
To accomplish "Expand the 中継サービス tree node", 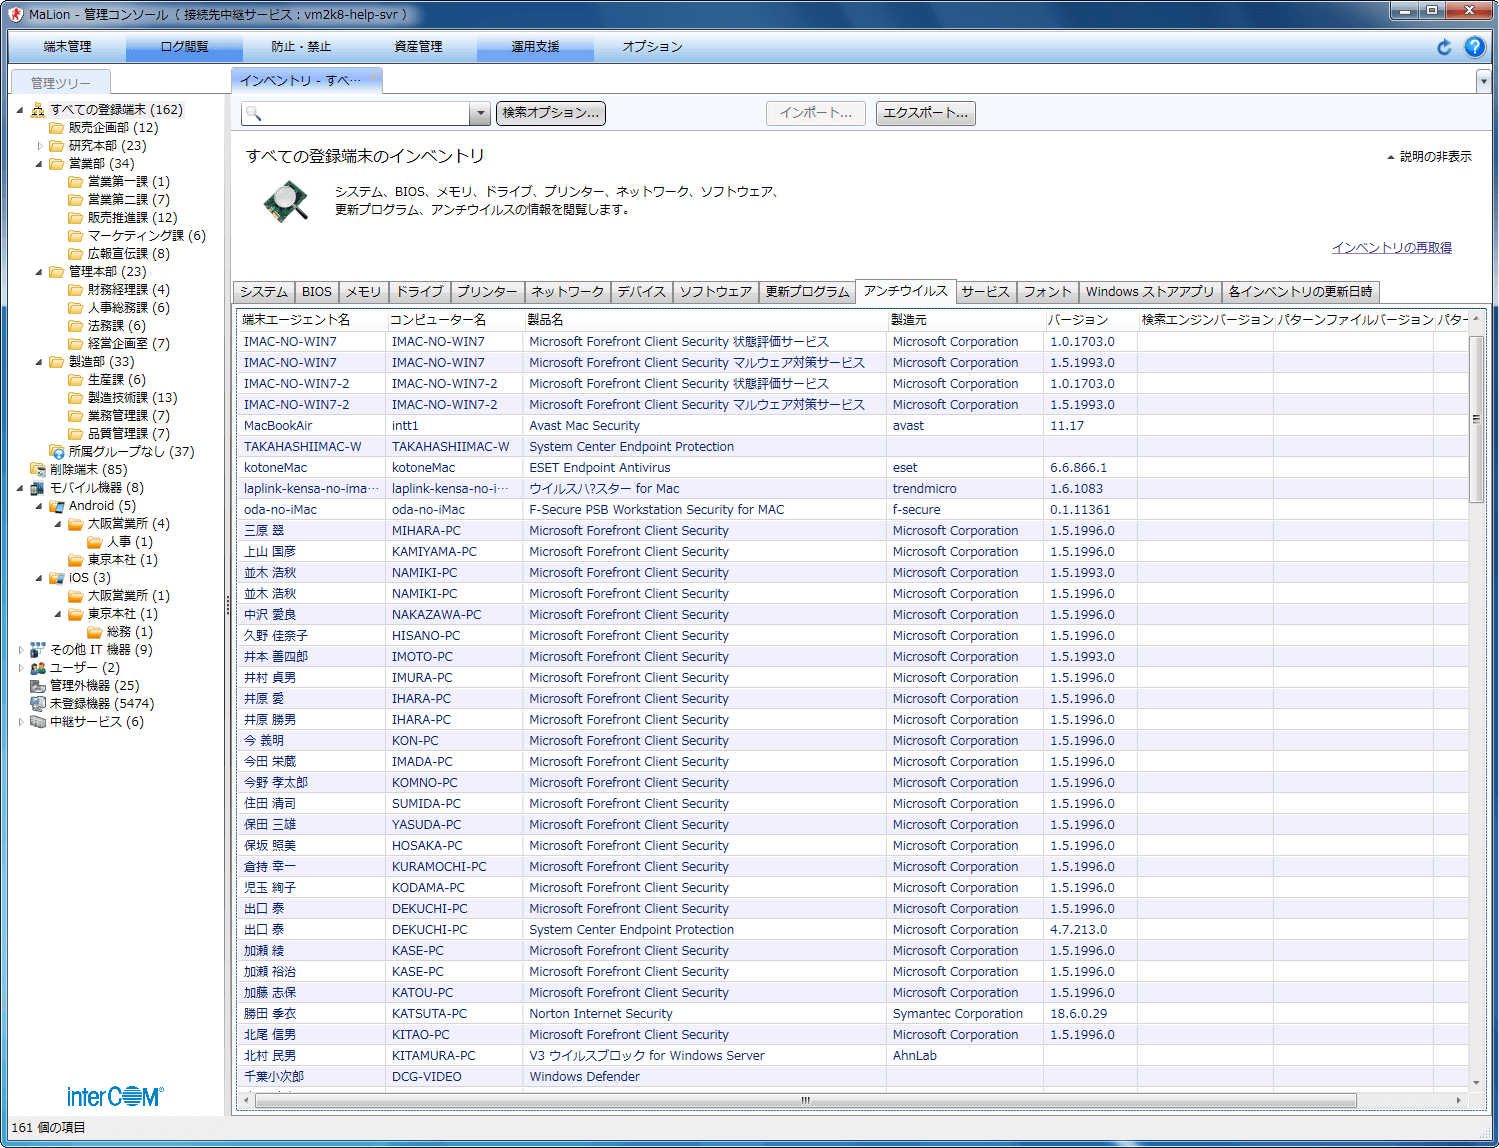I will coord(21,722).
